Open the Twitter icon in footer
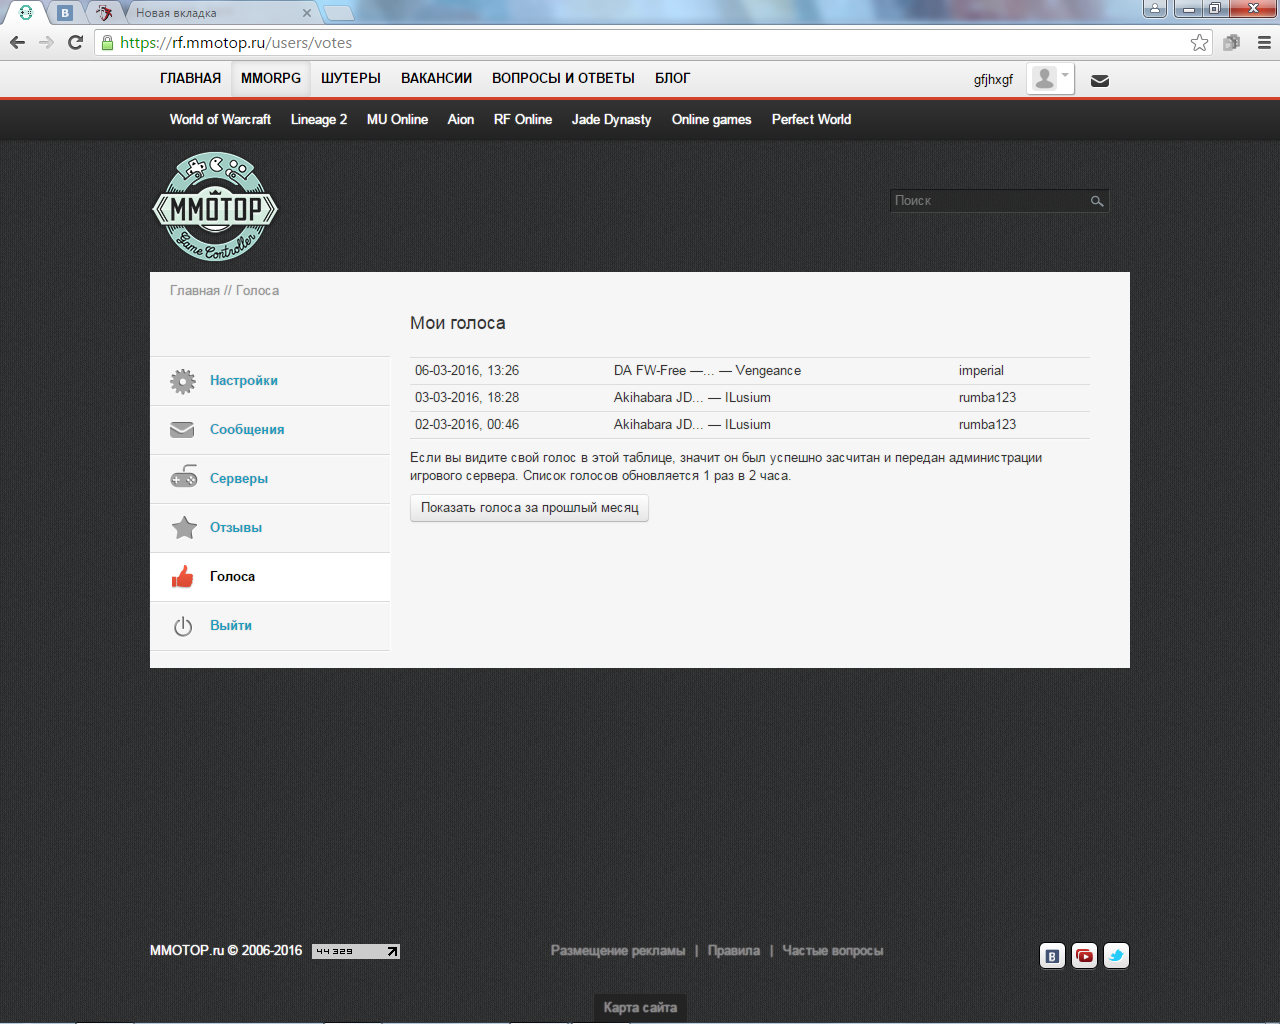Image resolution: width=1280 pixels, height=1024 pixels. pyautogui.click(x=1116, y=956)
